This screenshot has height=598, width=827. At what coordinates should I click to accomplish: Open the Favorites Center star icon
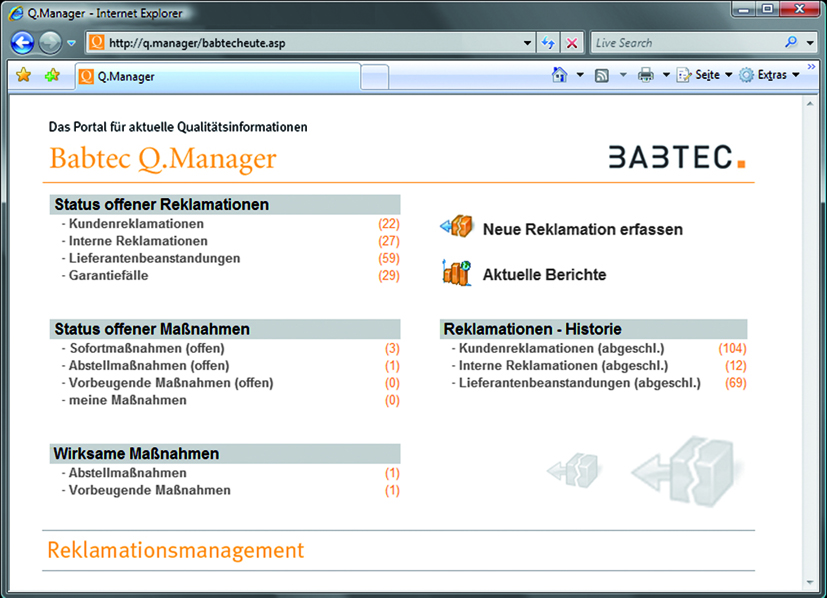click(22, 73)
